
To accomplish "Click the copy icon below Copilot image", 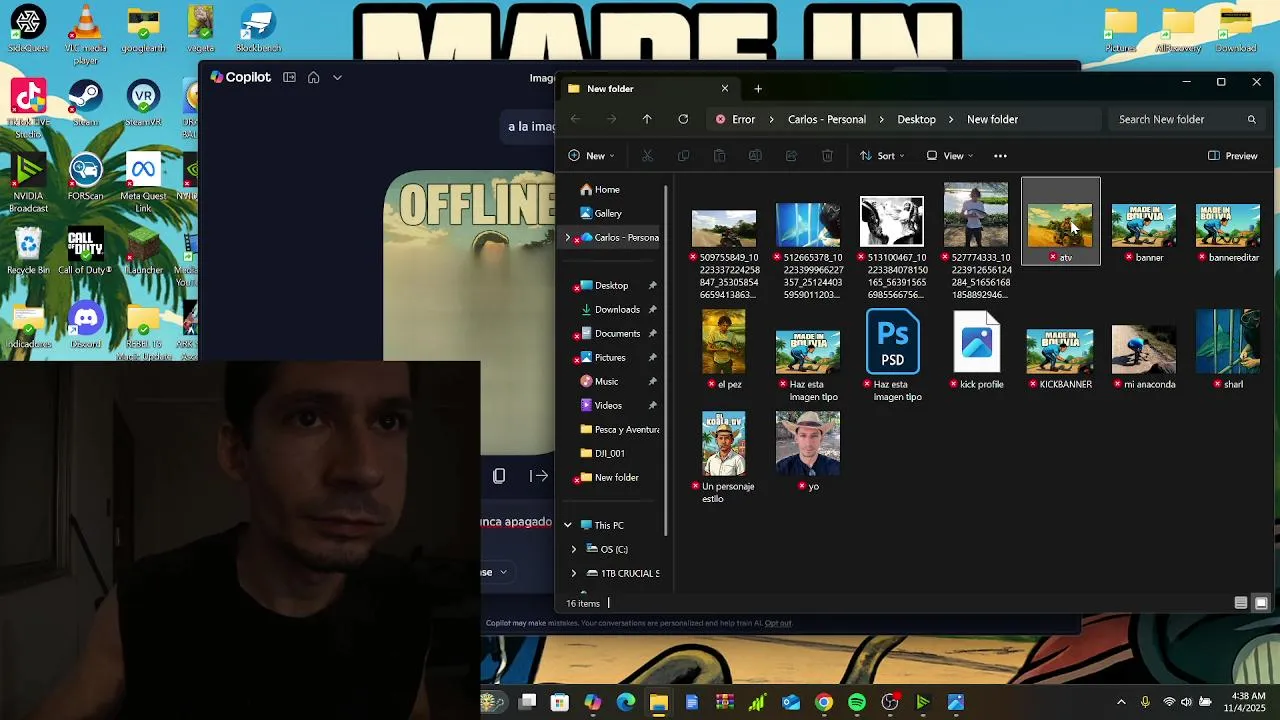I will click(x=499, y=476).
